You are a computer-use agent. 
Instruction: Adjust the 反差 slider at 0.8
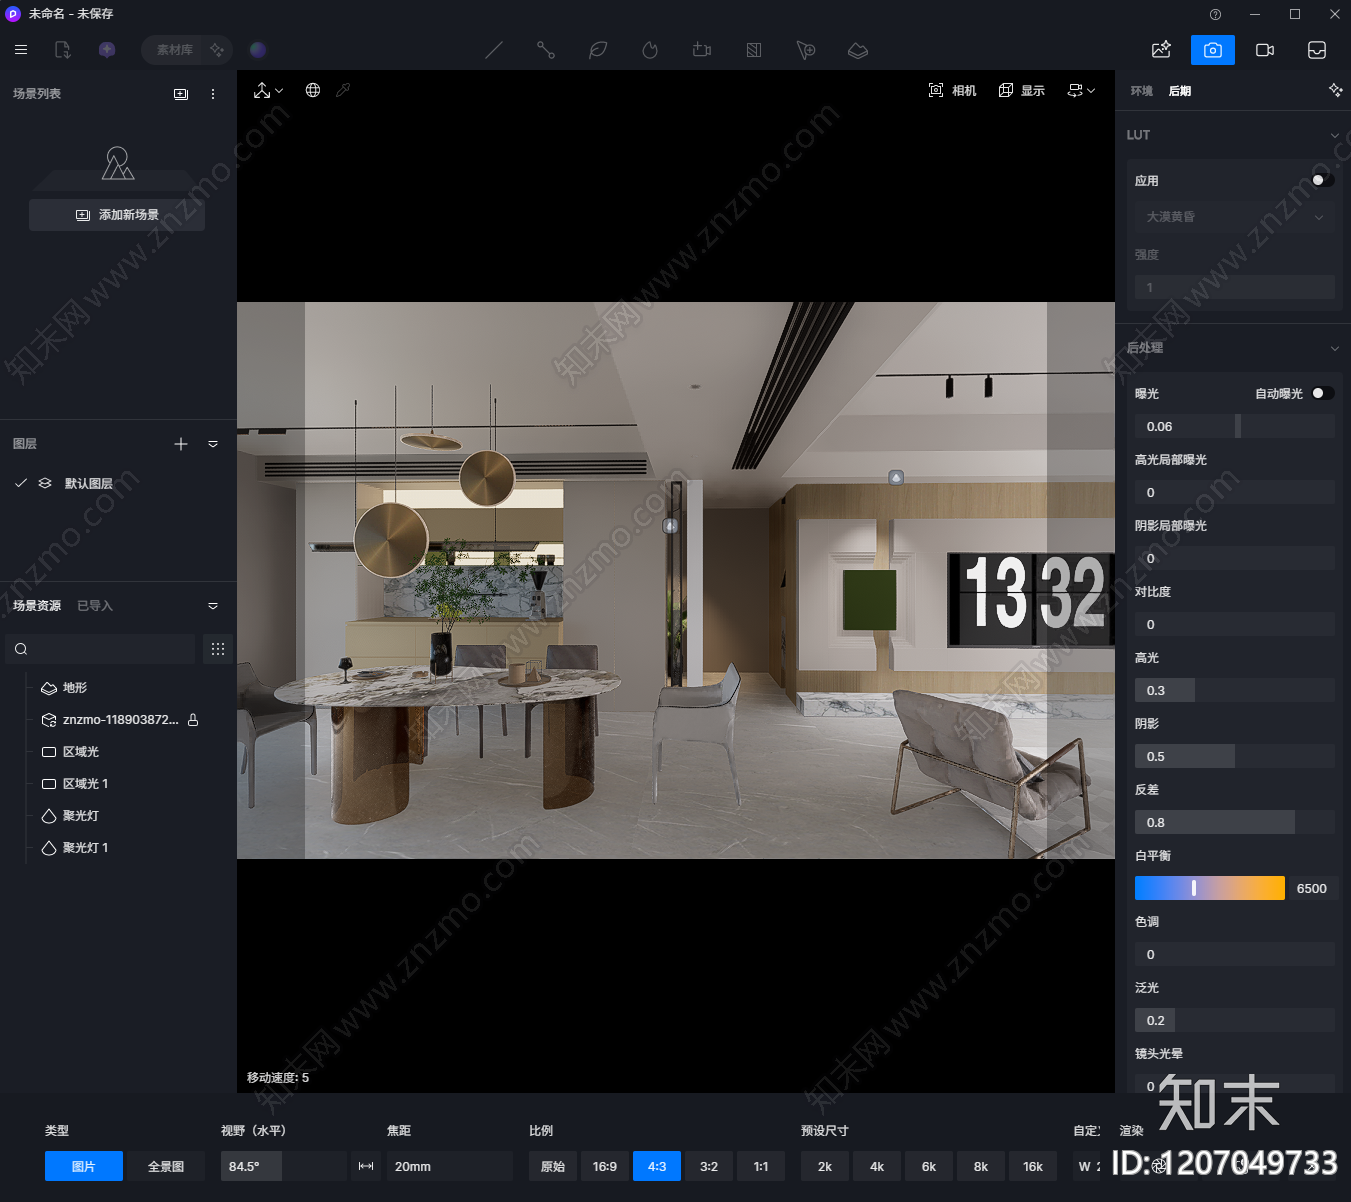pyautogui.click(x=1234, y=822)
